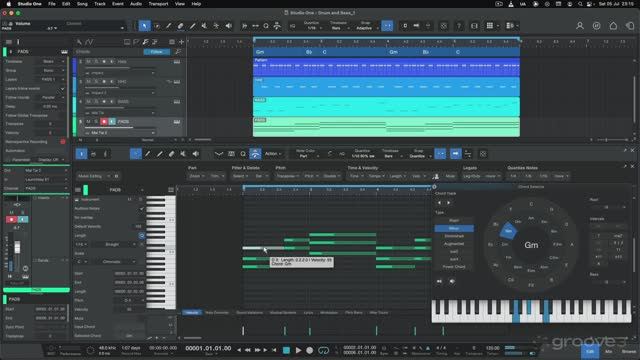The width and height of the screenshot is (640, 360).
Task: Toggle Retrospective Recording indicator in the inspector
Action: [x=63, y=142]
